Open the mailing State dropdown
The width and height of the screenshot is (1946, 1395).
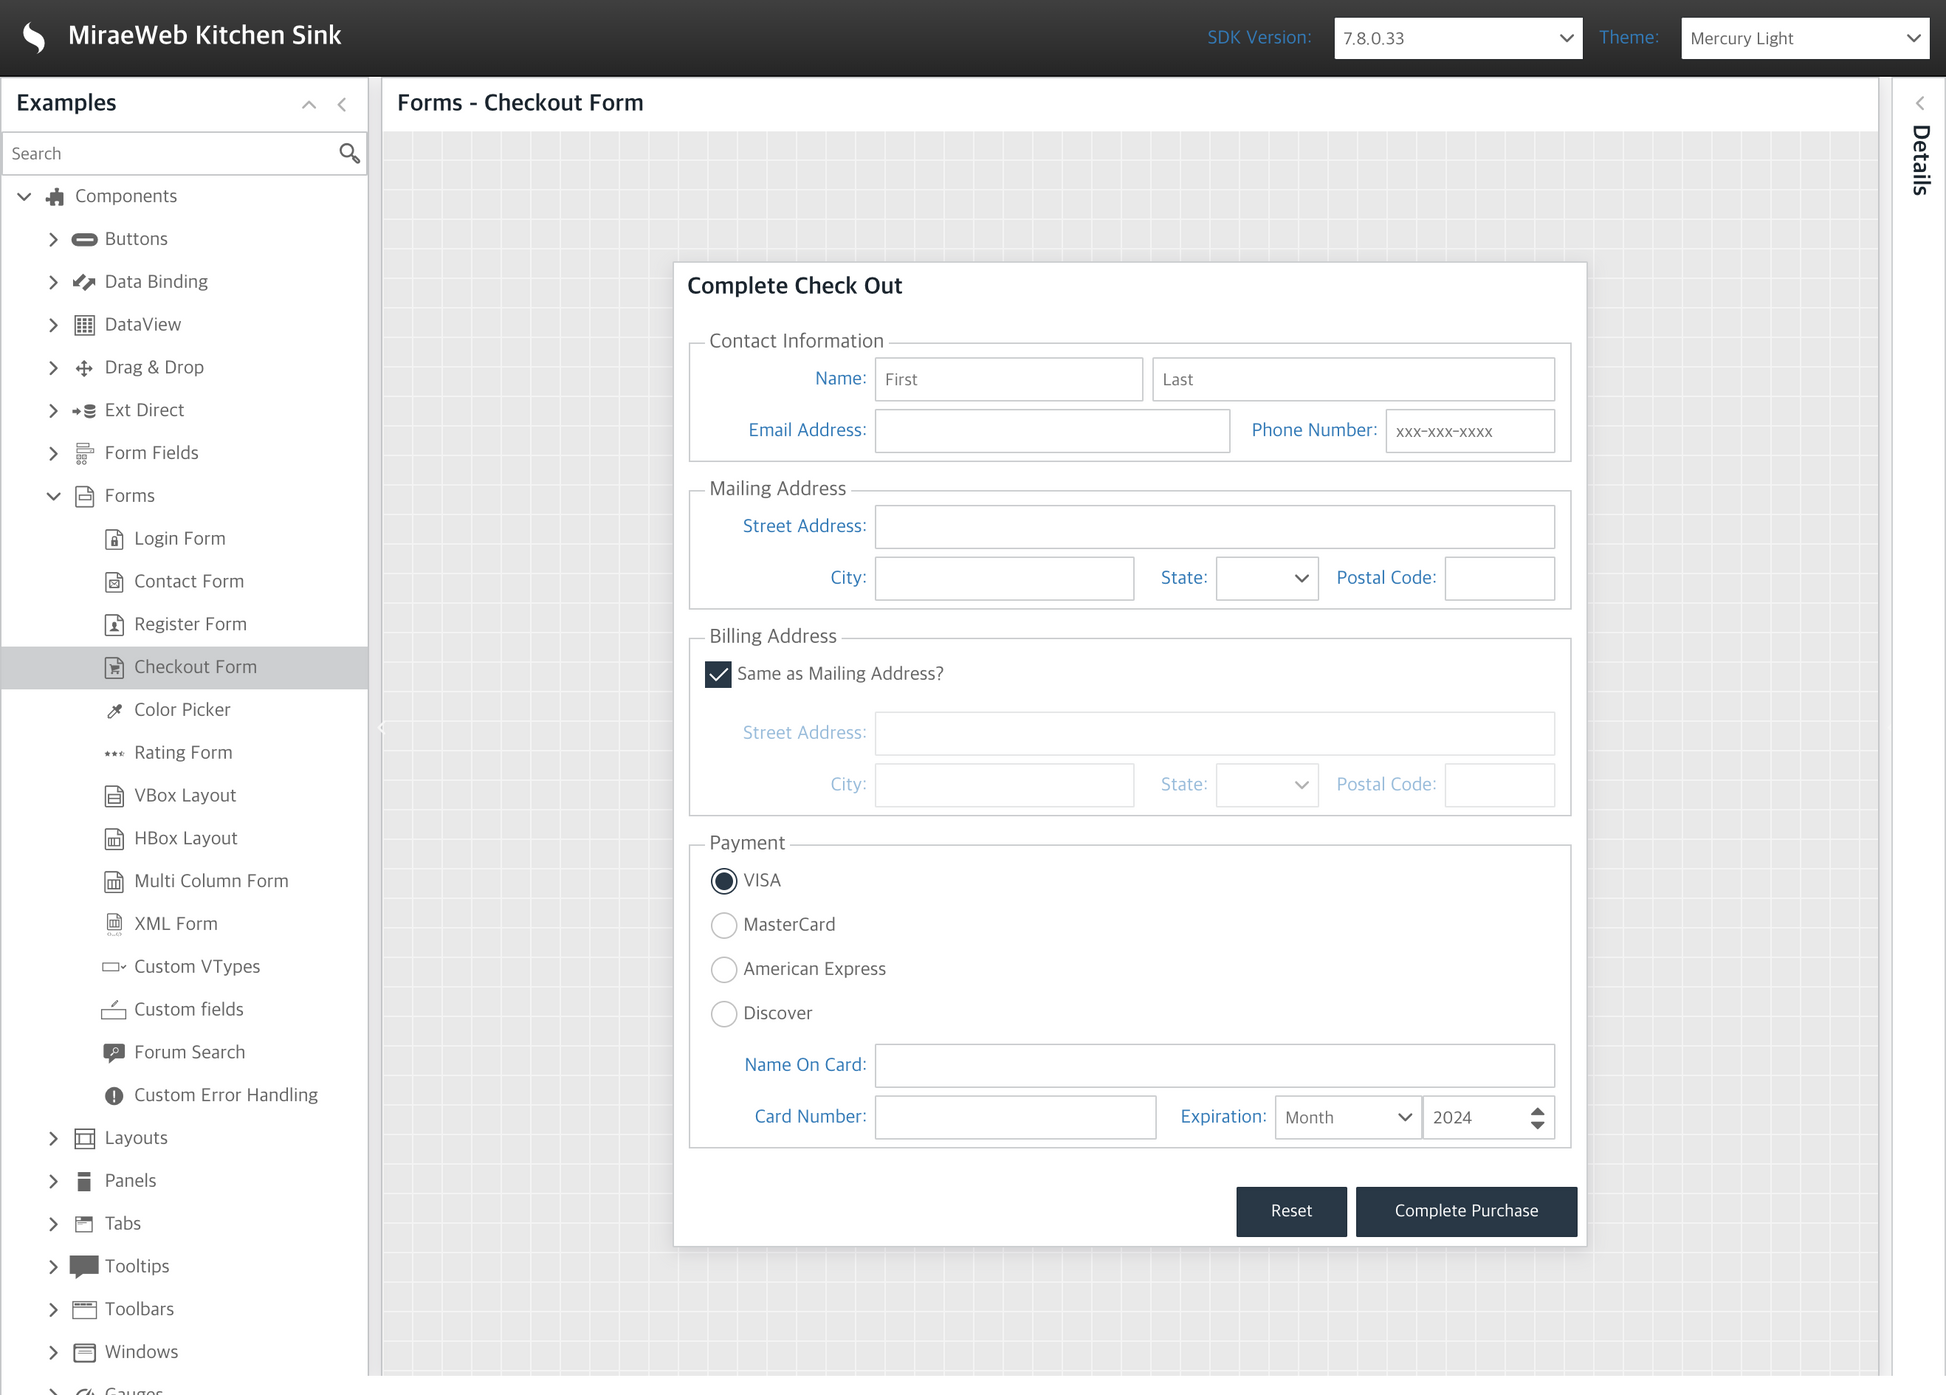click(1300, 578)
